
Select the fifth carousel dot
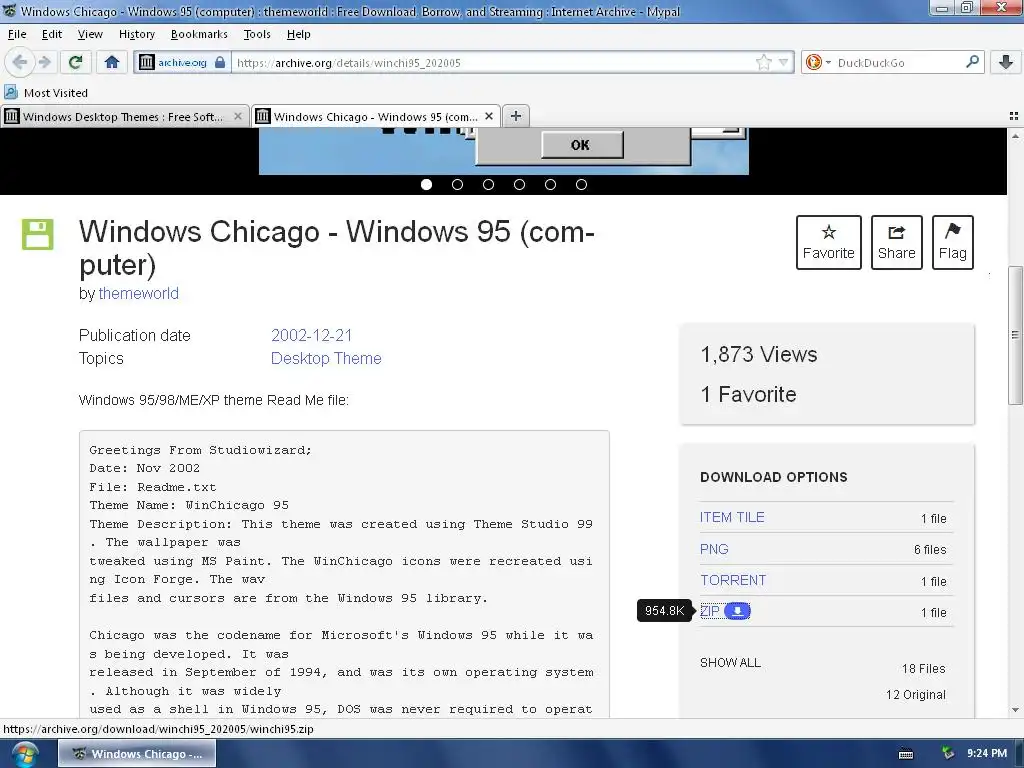click(551, 185)
